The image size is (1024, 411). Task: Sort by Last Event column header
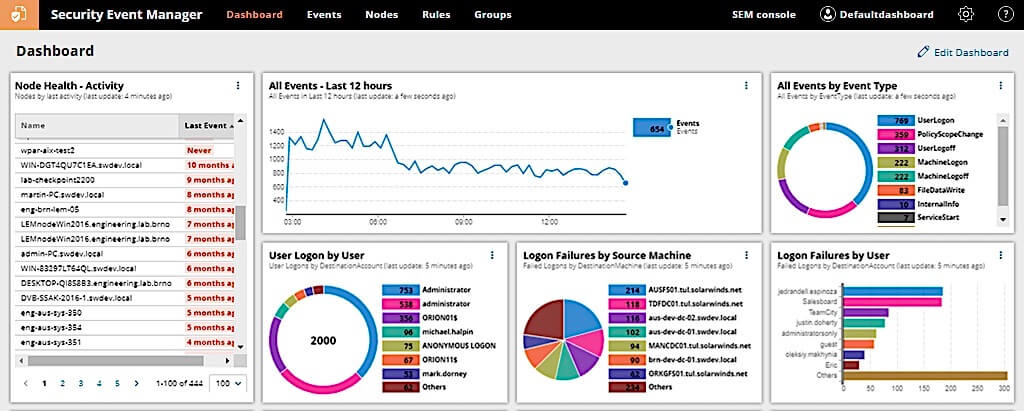tap(206, 125)
